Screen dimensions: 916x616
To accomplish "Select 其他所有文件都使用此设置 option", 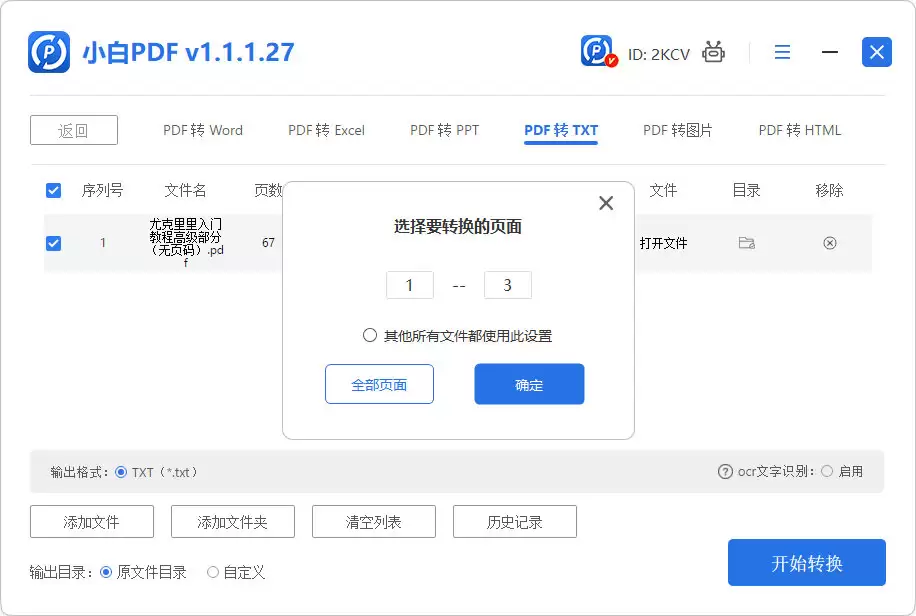I will [x=370, y=335].
